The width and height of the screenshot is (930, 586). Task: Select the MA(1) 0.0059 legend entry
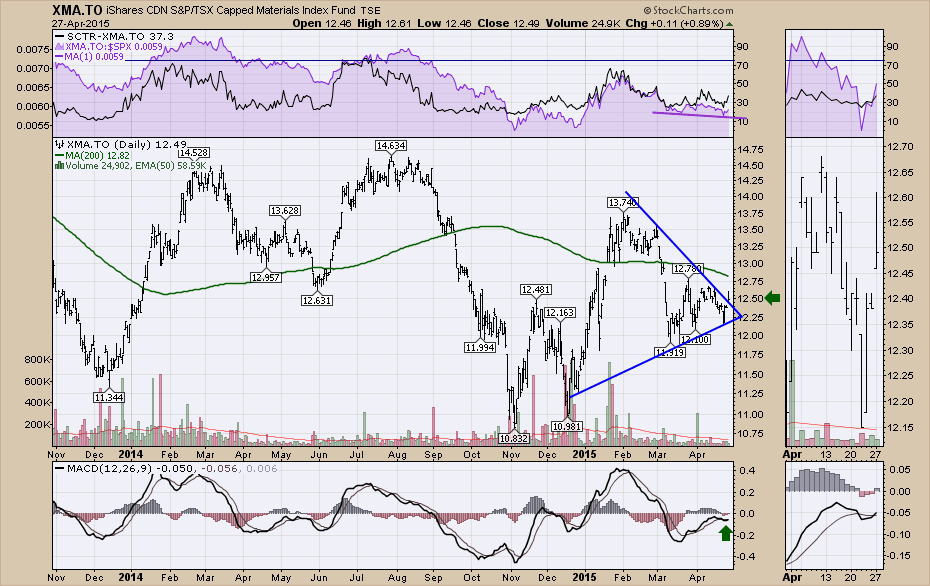click(x=90, y=57)
